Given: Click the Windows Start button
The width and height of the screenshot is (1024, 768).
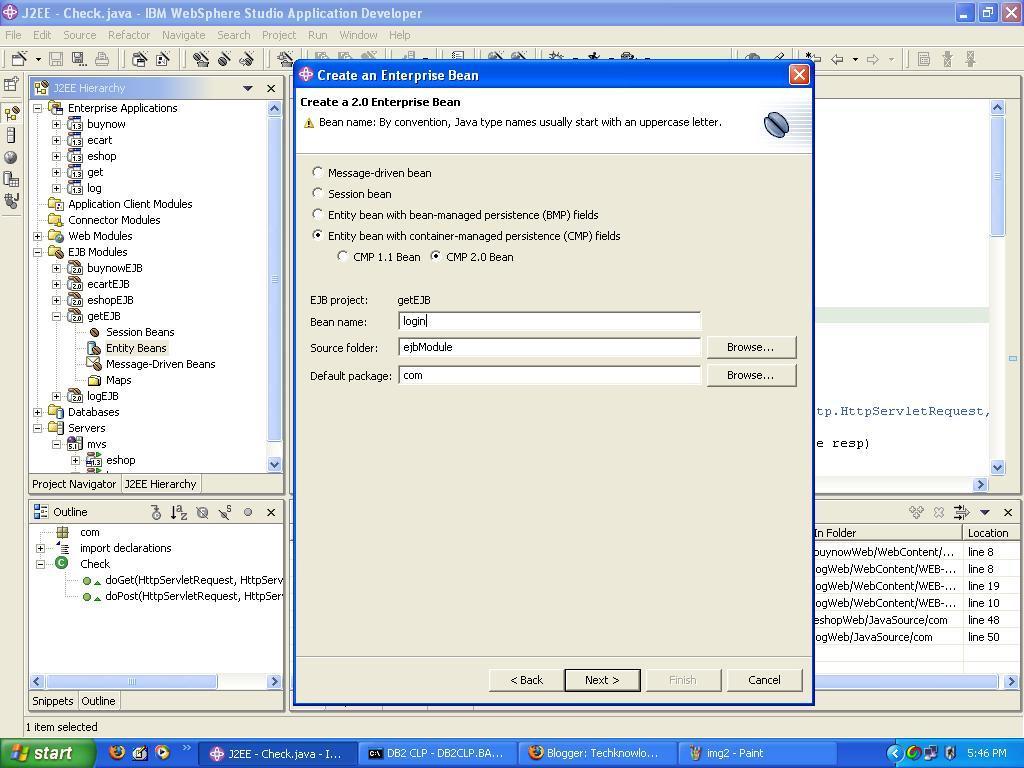Looking at the screenshot, I should point(47,754).
